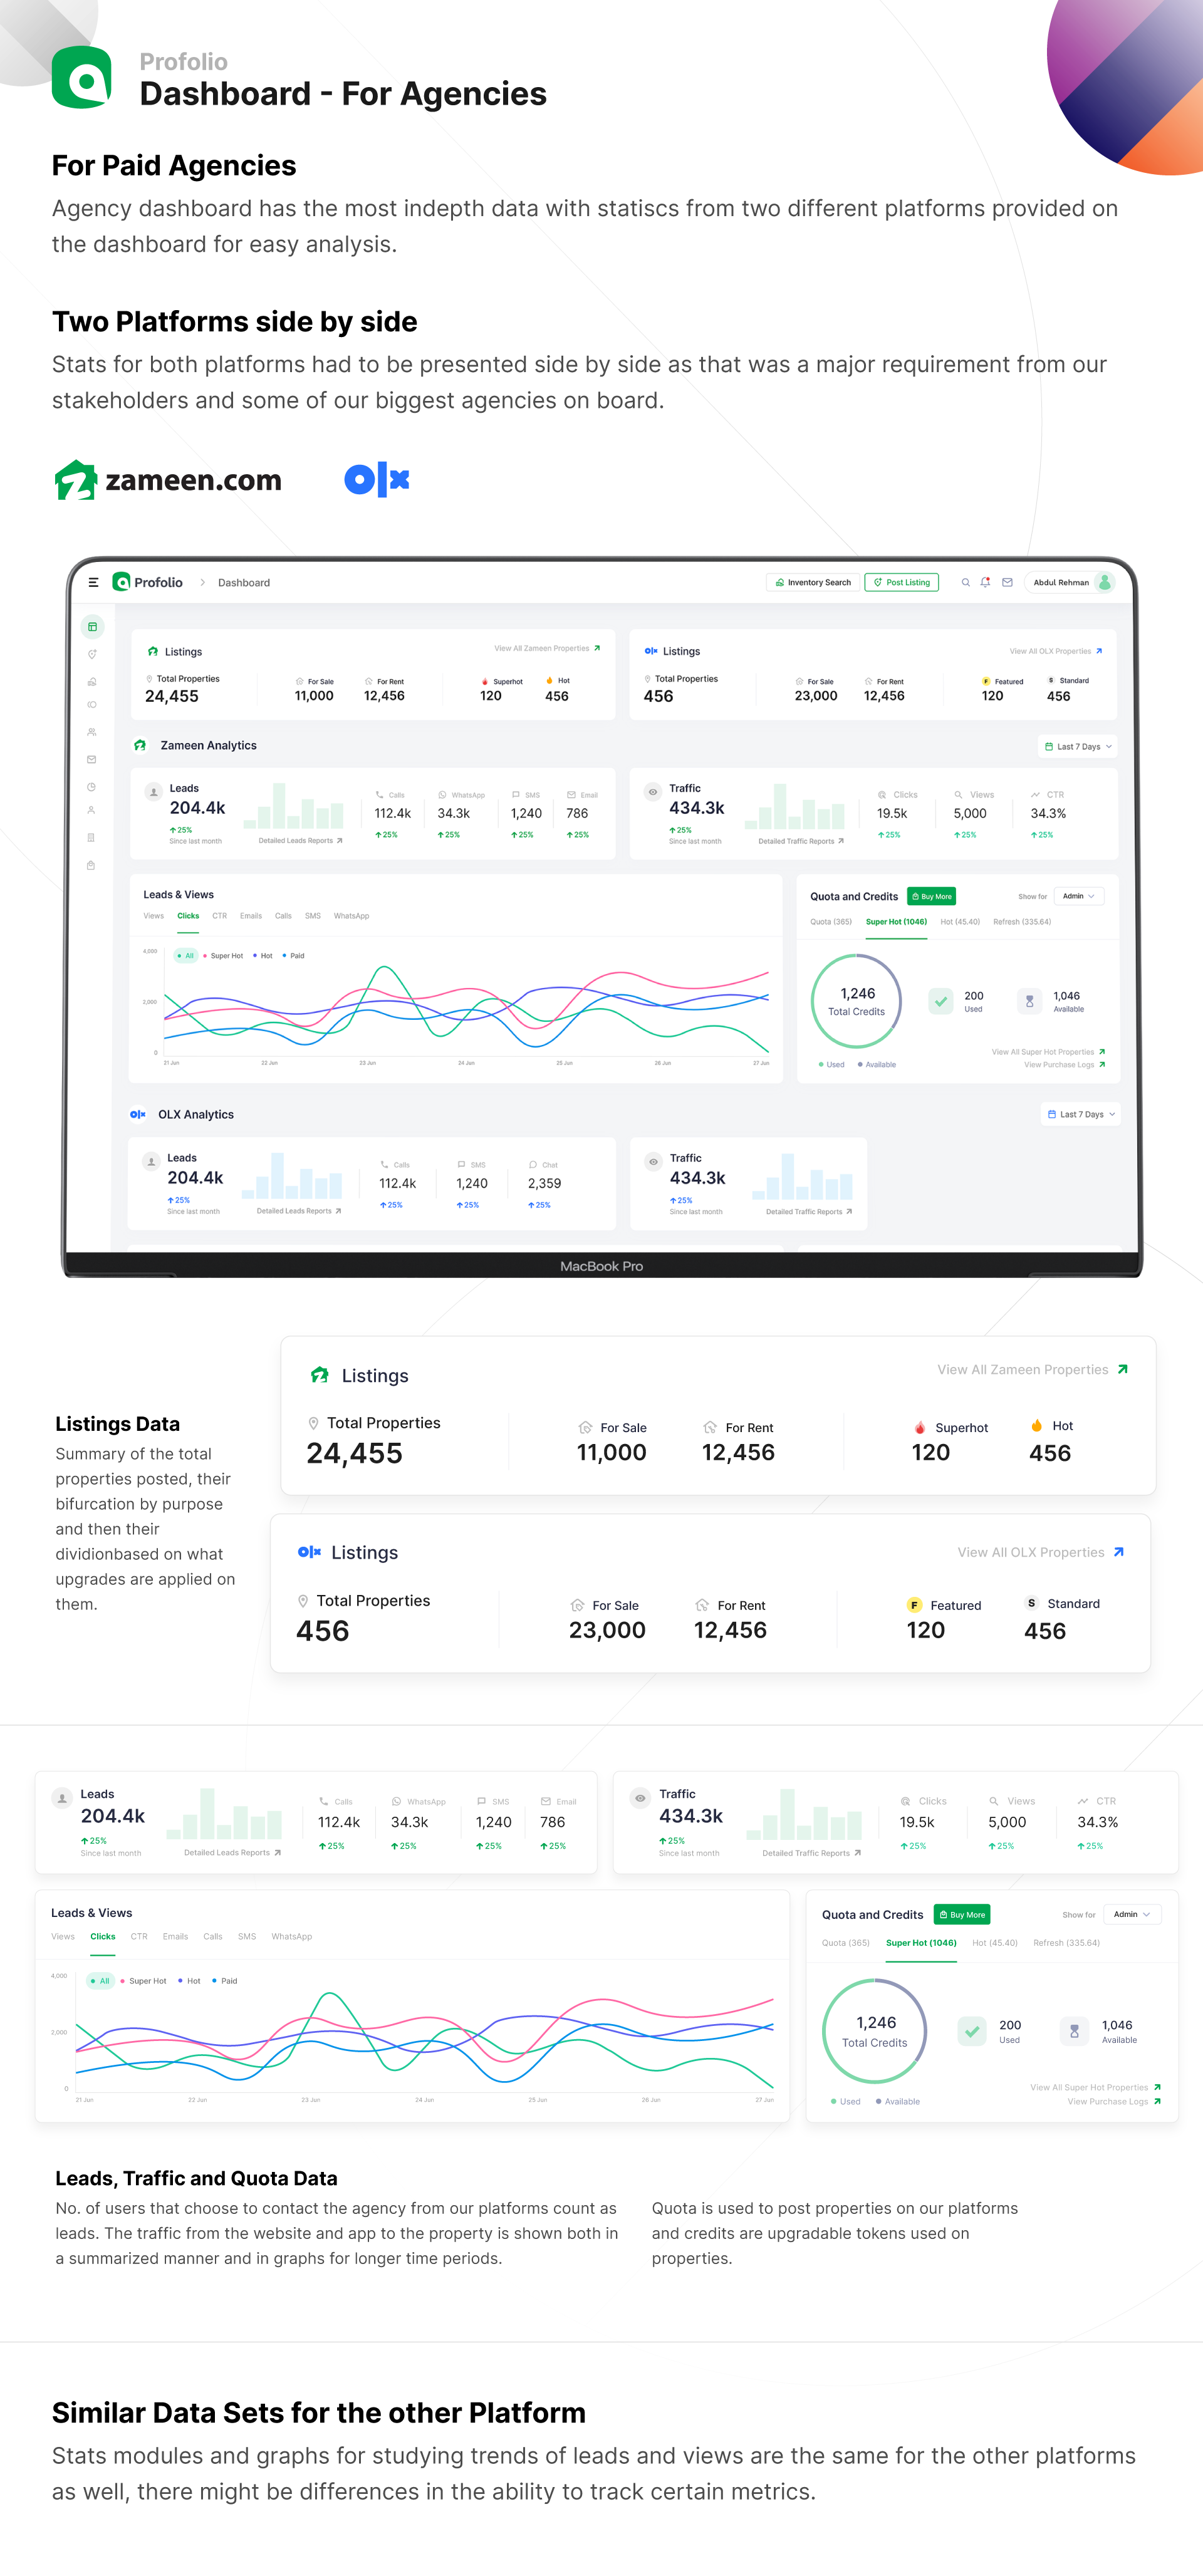Screen dimensions: 1203x2576
Task: Open the Admin dropdown in laptop Quota card
Action: tap(1079, 896)
